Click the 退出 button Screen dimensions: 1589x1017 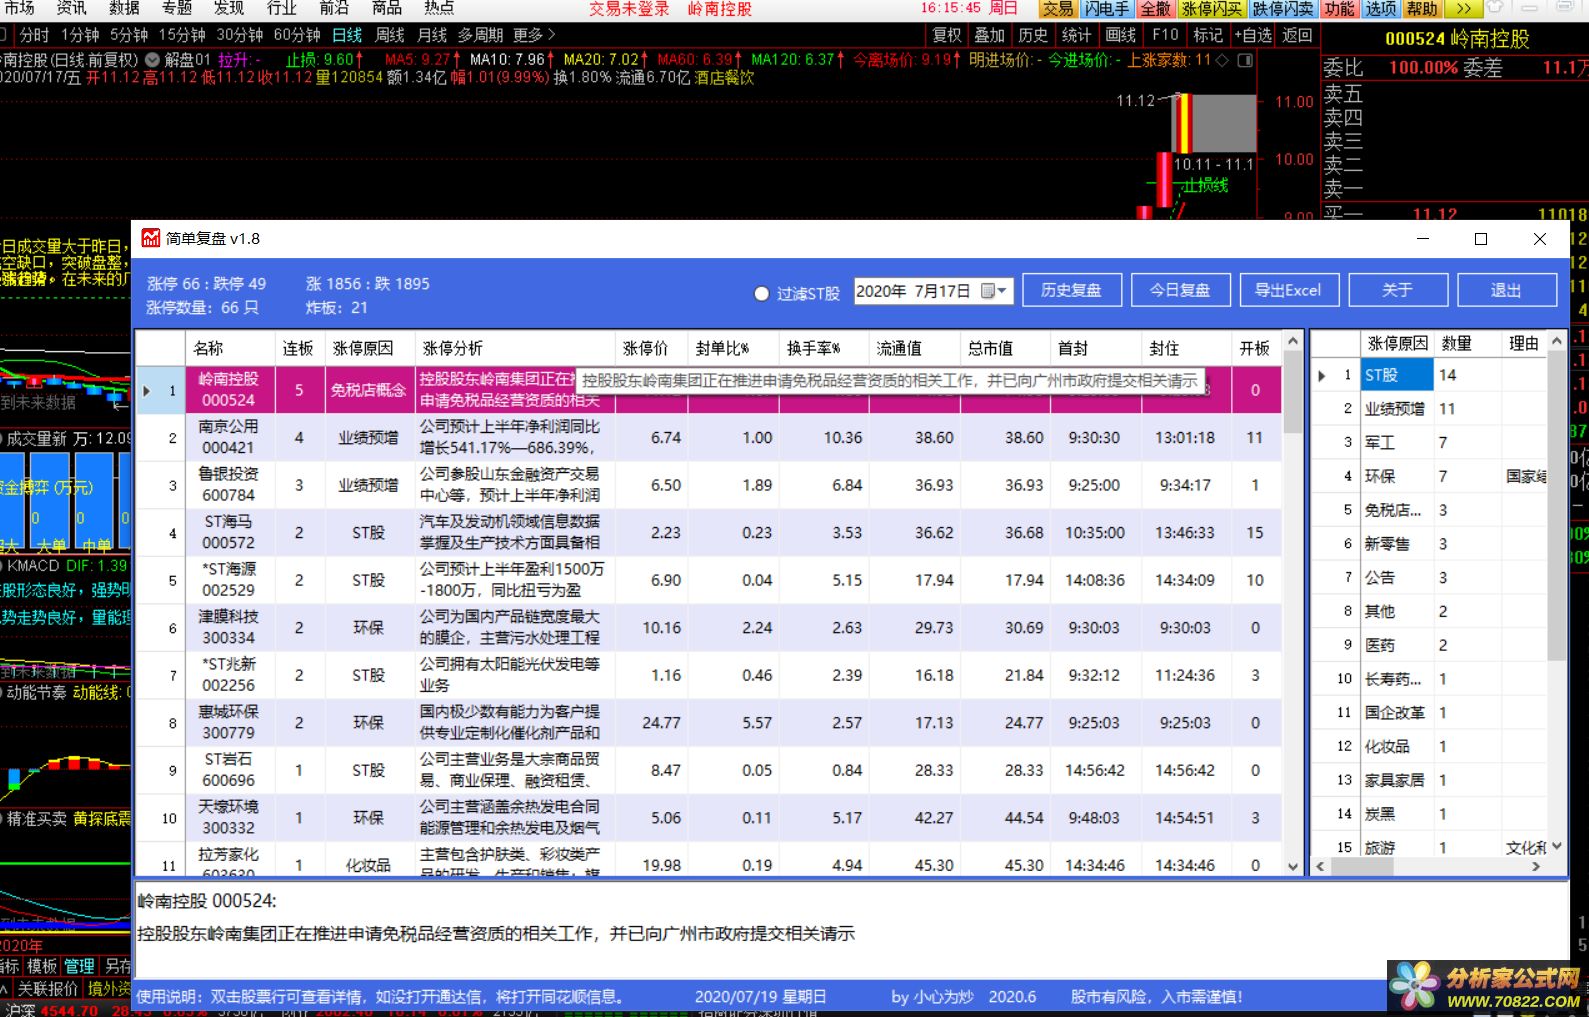pyautogui.click(x=1506, y=290)
